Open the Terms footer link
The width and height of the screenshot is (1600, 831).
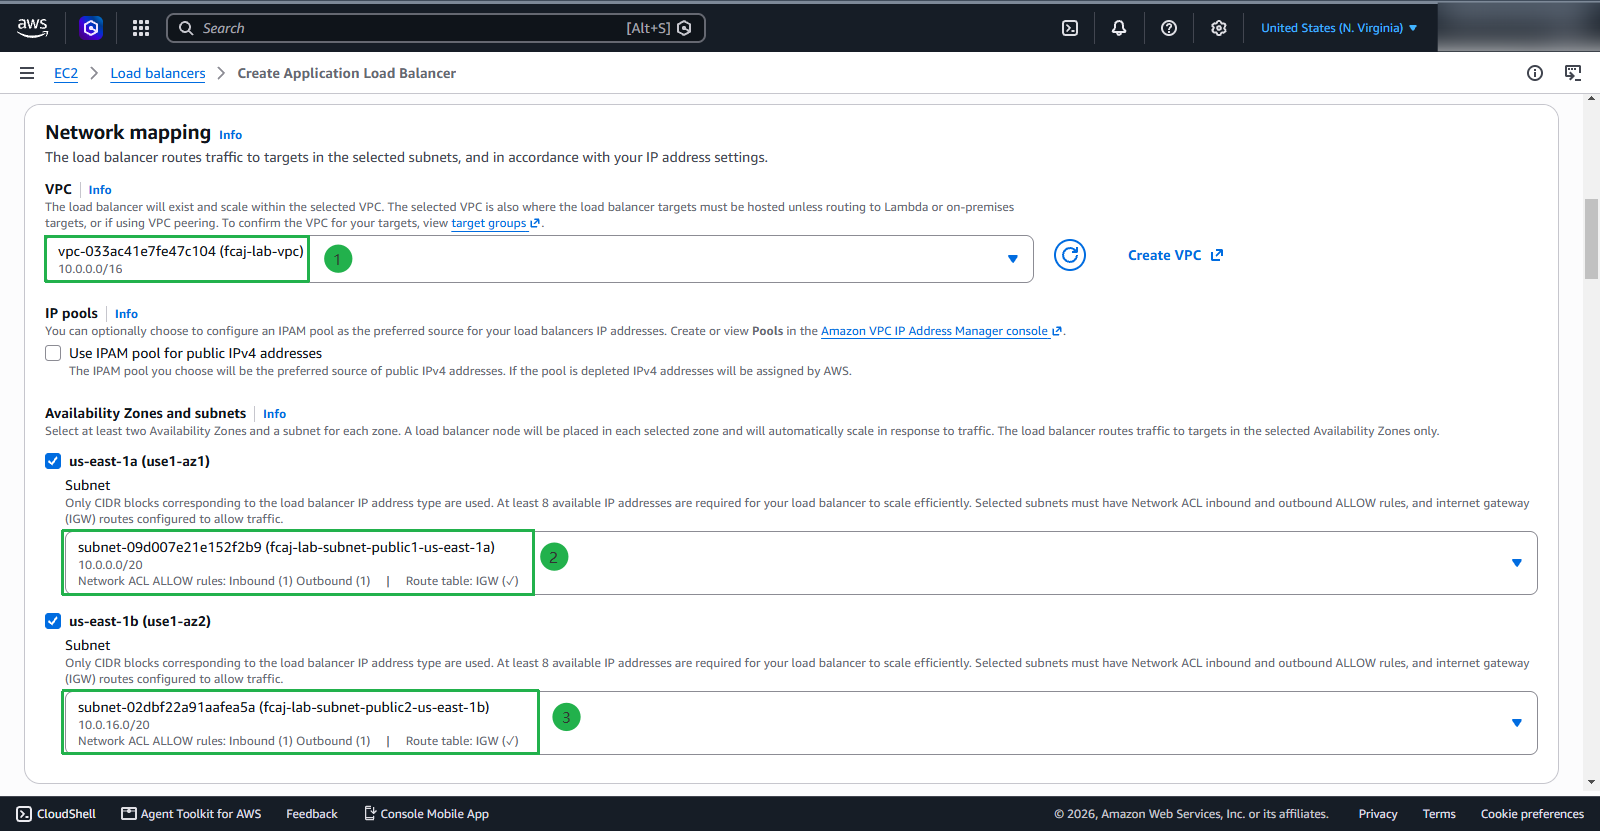1439,814
